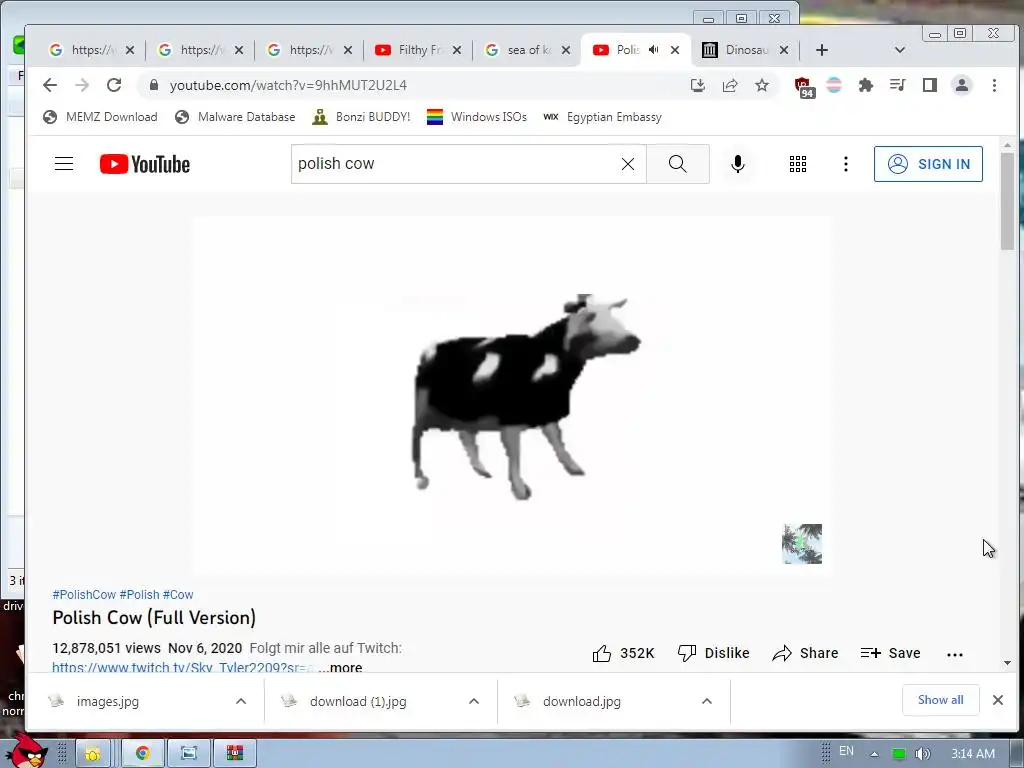1024x768 pixels.
Task: Open the Windows ISOs bookmark
Action: point(477,117)
